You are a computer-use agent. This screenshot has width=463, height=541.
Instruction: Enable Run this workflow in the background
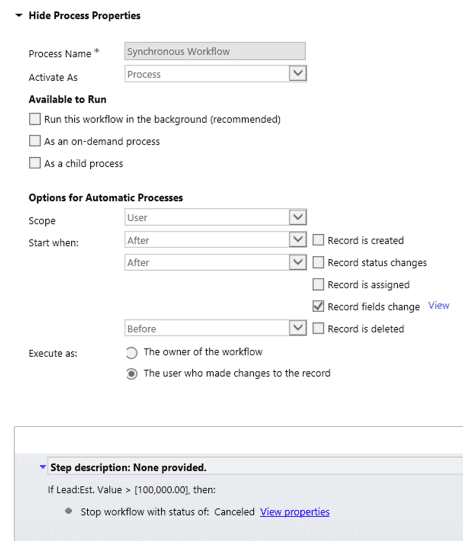35,119
